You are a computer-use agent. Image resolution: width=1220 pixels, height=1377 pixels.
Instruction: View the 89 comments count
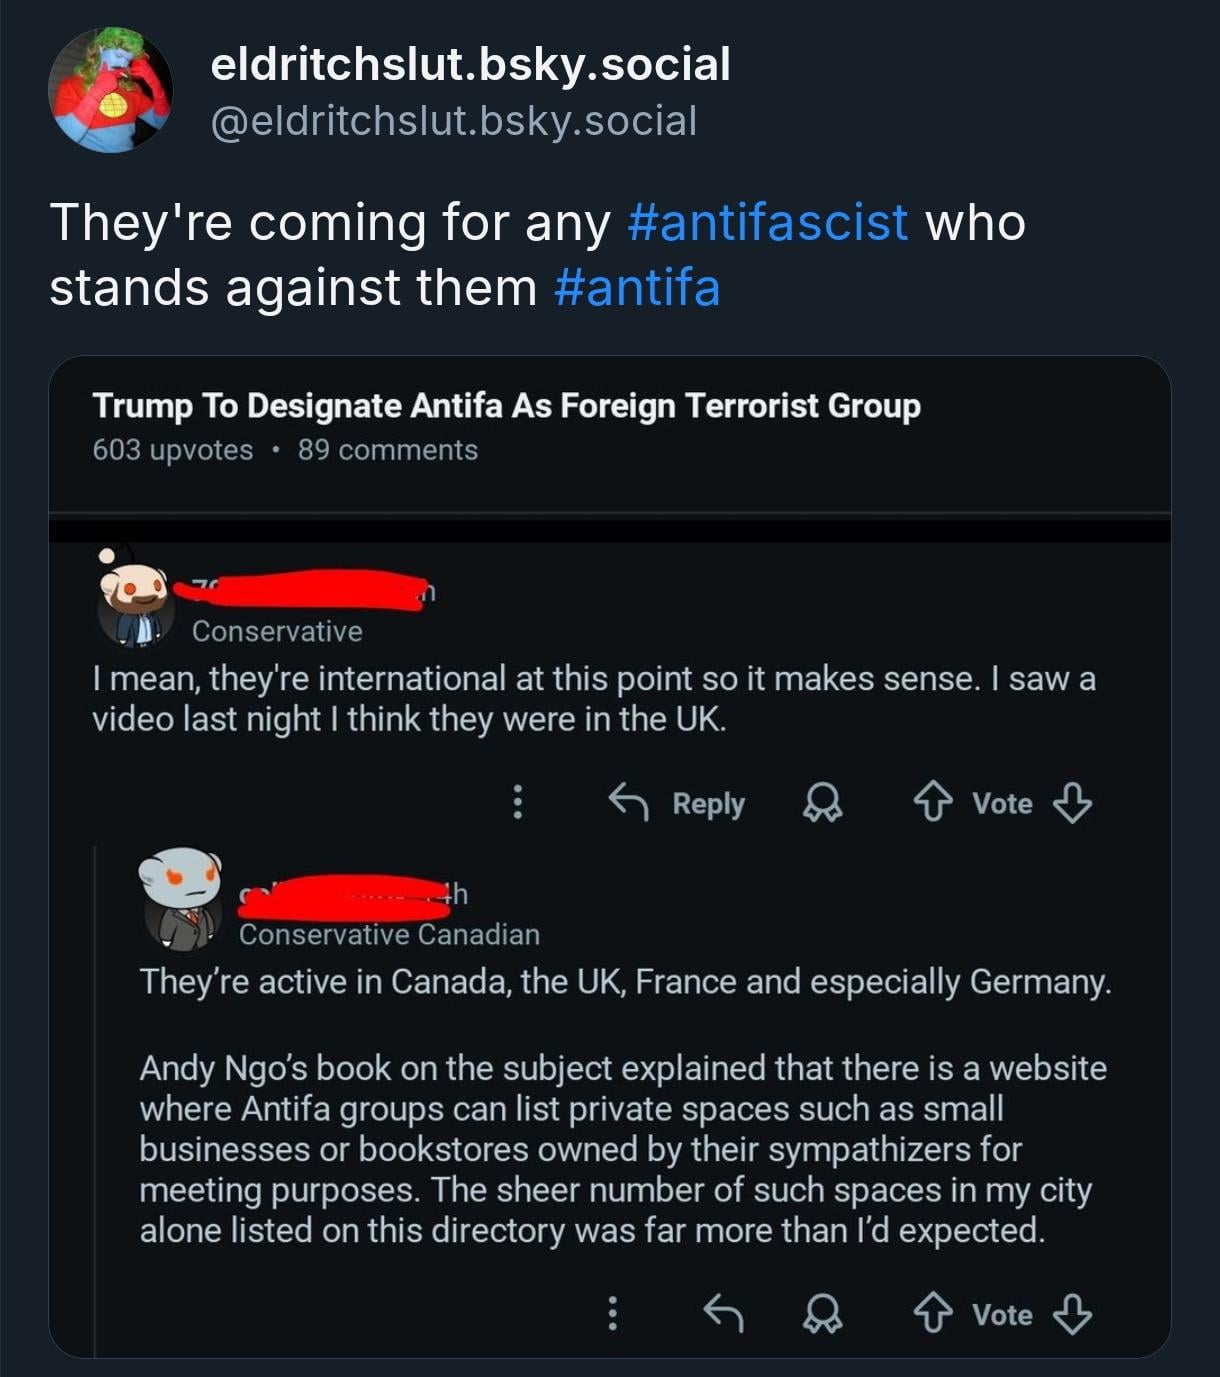coord(387,450)
